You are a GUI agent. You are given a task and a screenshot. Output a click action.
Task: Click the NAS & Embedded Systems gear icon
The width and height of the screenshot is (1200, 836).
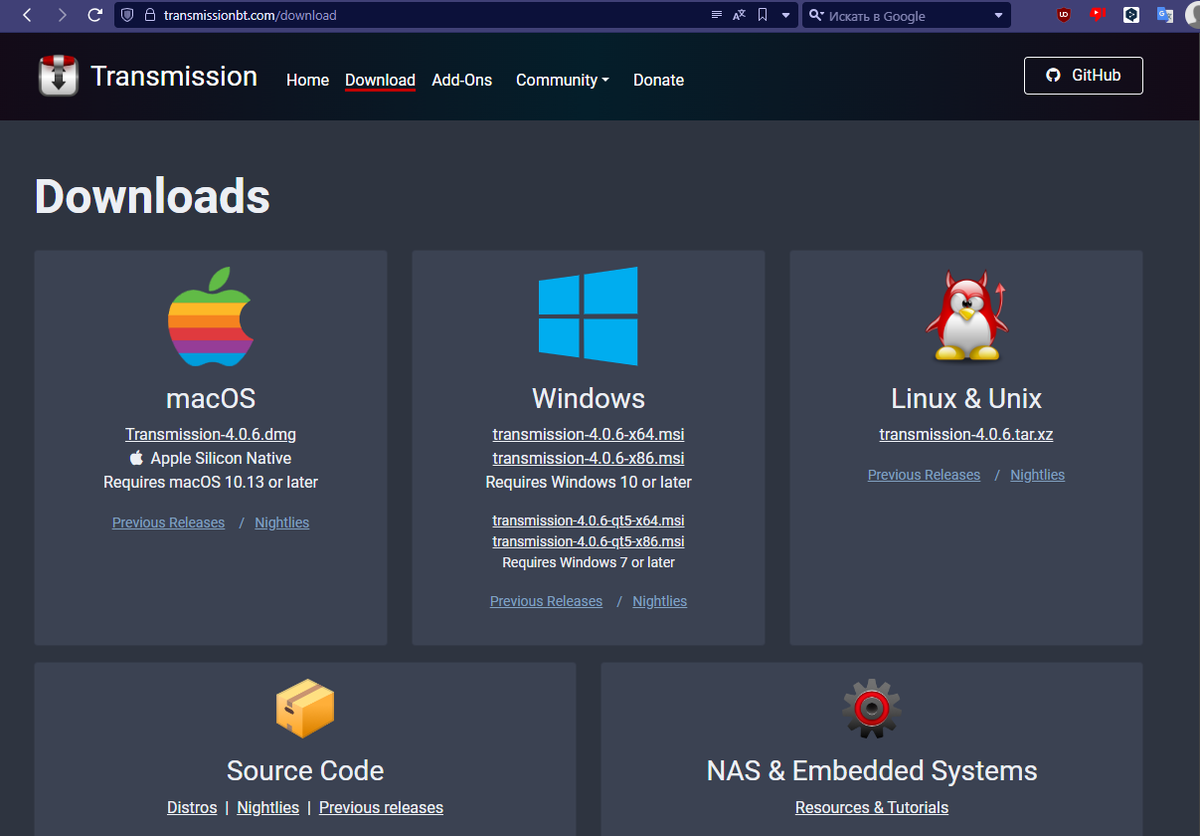point(871,708)
